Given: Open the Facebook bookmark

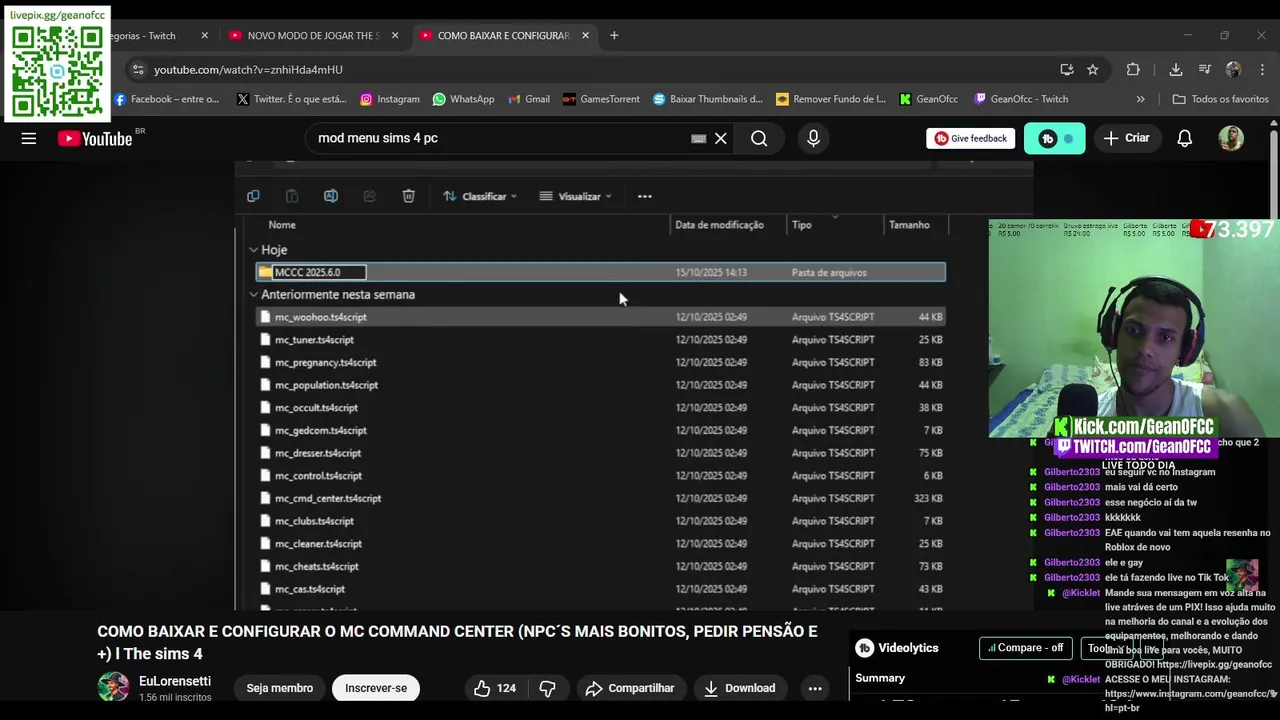Looking at the screenshot, I should pos(167,99).
